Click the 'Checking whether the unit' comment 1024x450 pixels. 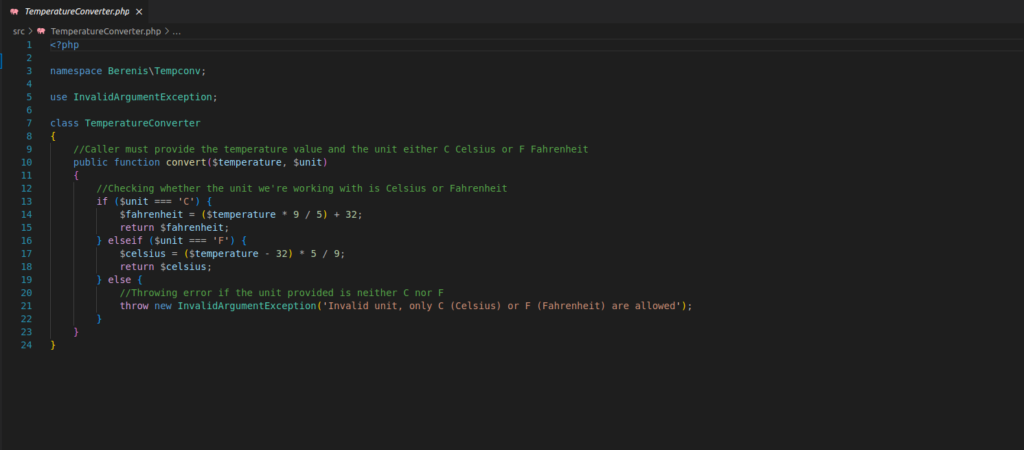point(302,189)
